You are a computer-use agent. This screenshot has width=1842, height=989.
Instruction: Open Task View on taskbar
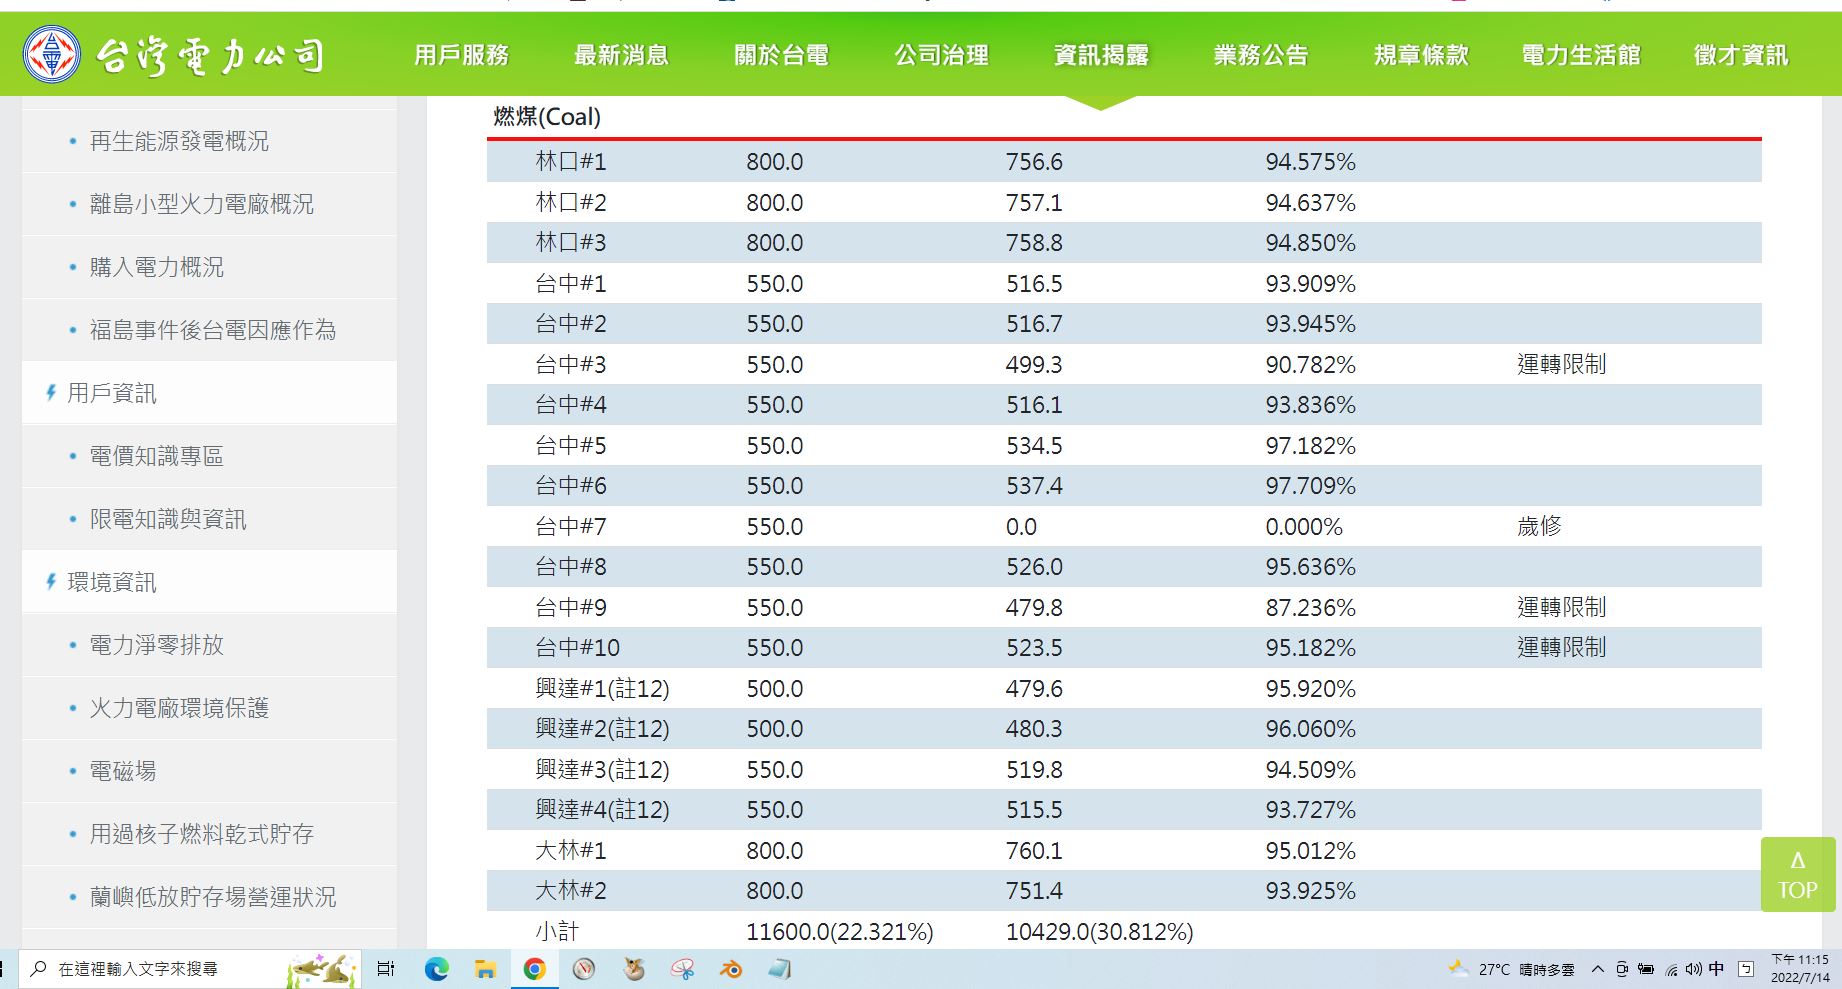pos(386,969)
